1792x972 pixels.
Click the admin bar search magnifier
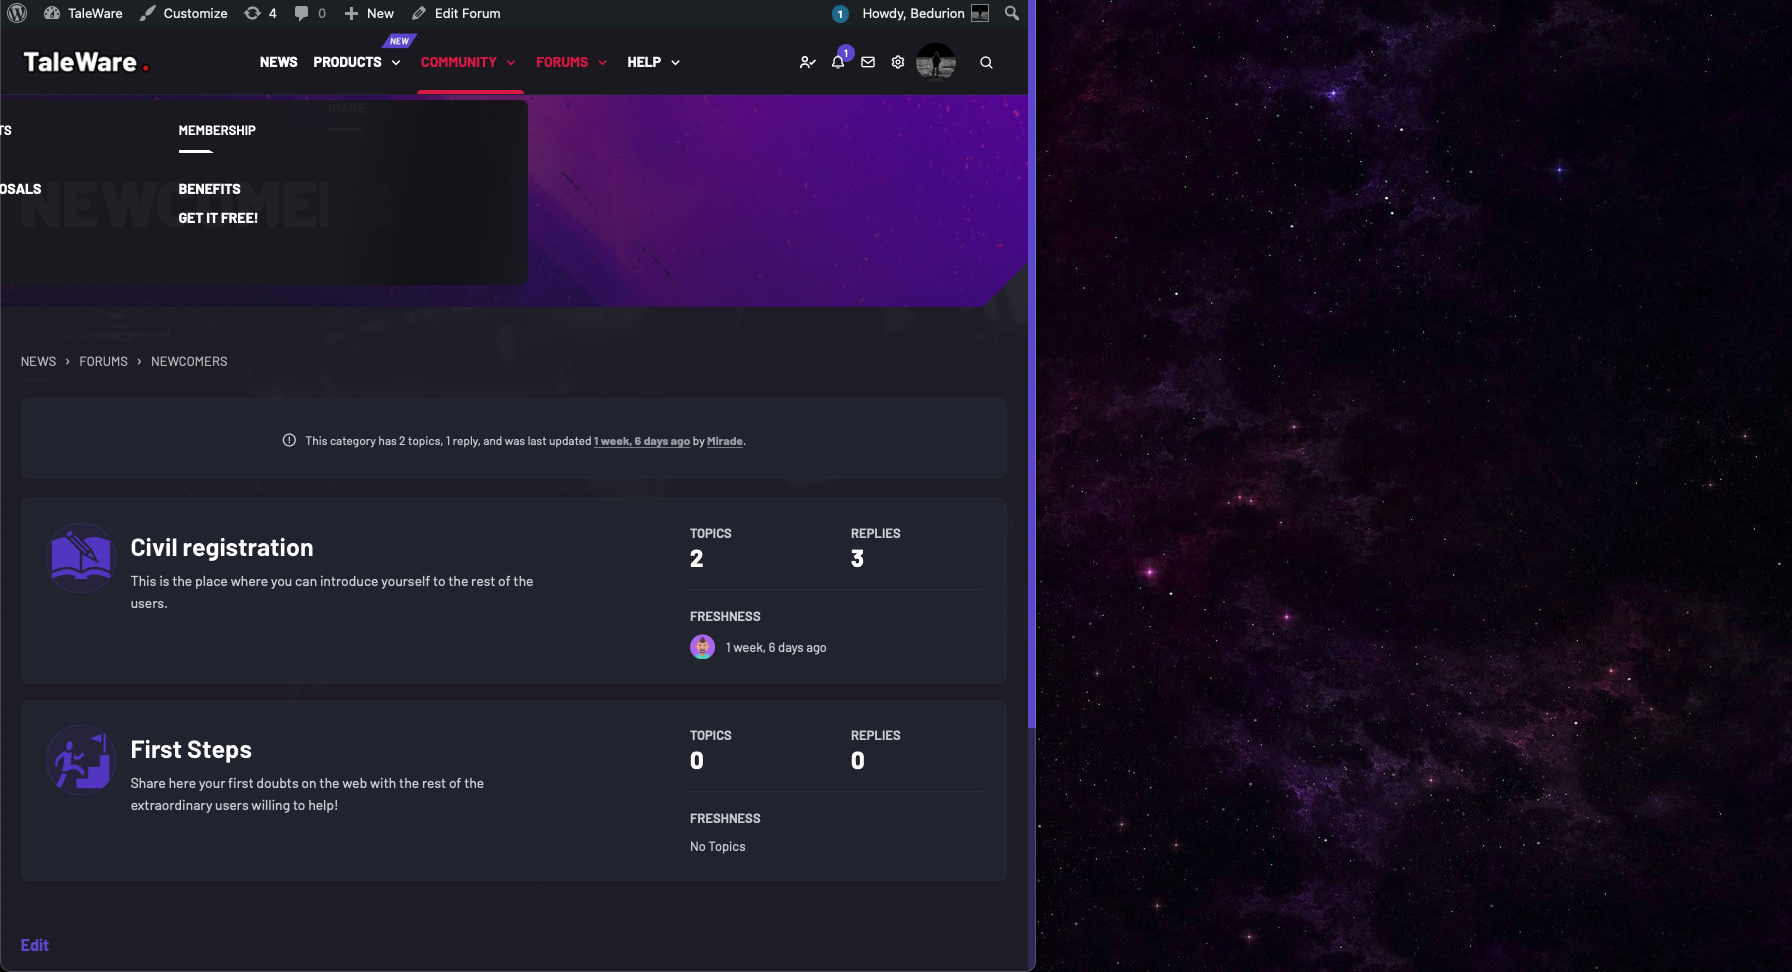click(x=1012, y=13)
